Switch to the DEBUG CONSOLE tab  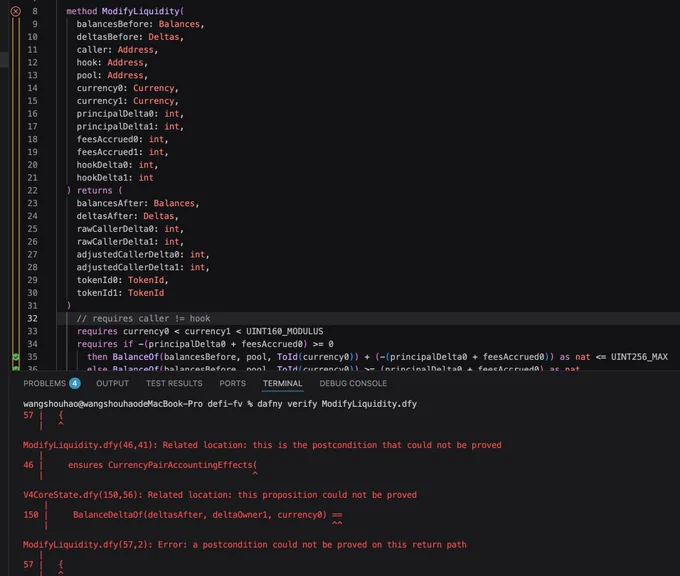click(353, 383)
